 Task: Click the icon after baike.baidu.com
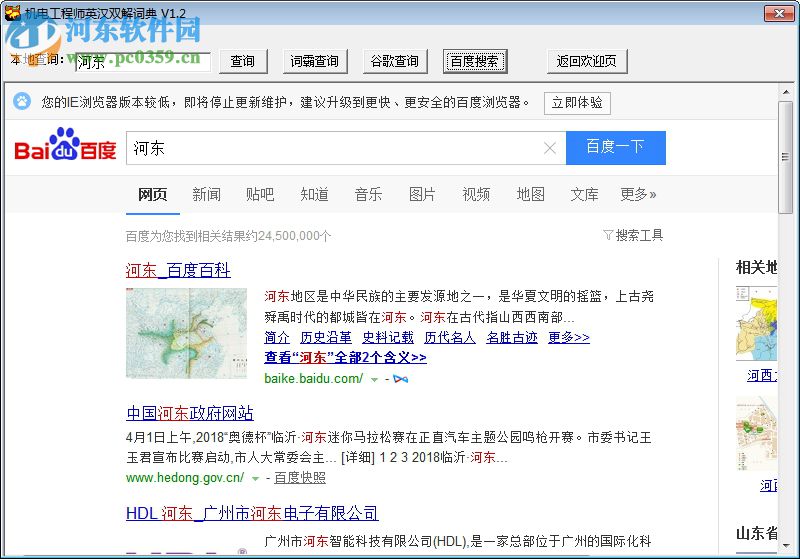pyautogui.click(x=401, y=379)
